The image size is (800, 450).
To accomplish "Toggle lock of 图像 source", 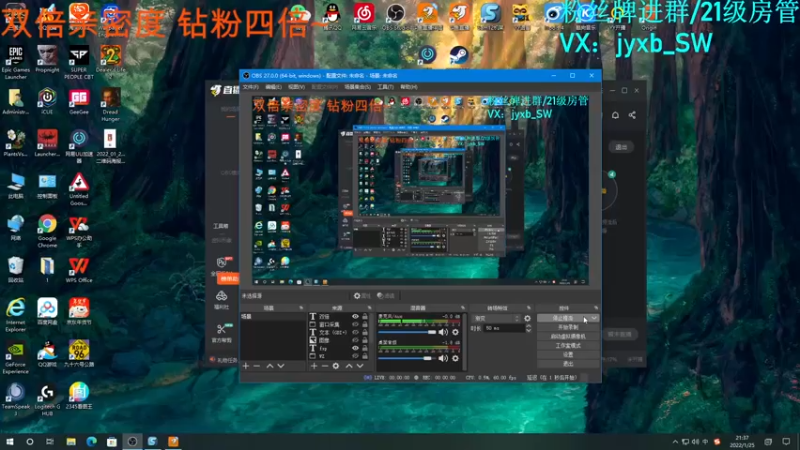I will click(365, 340).
